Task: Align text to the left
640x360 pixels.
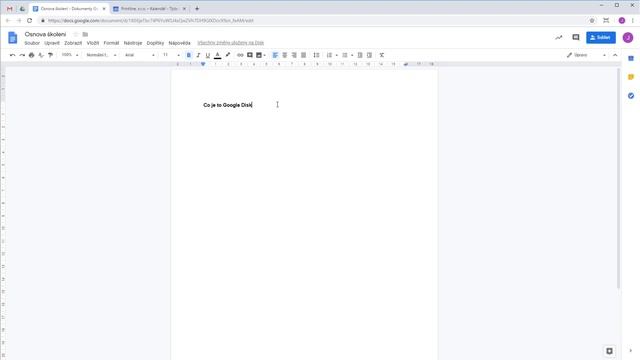Action: [275, 55]
